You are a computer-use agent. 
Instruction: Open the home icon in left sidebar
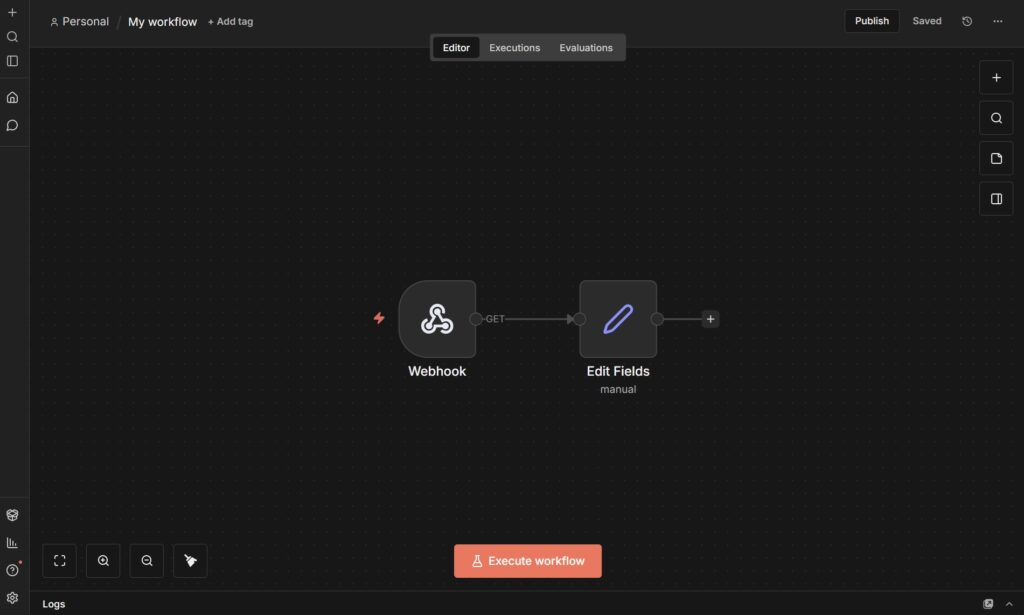[13, 97]
